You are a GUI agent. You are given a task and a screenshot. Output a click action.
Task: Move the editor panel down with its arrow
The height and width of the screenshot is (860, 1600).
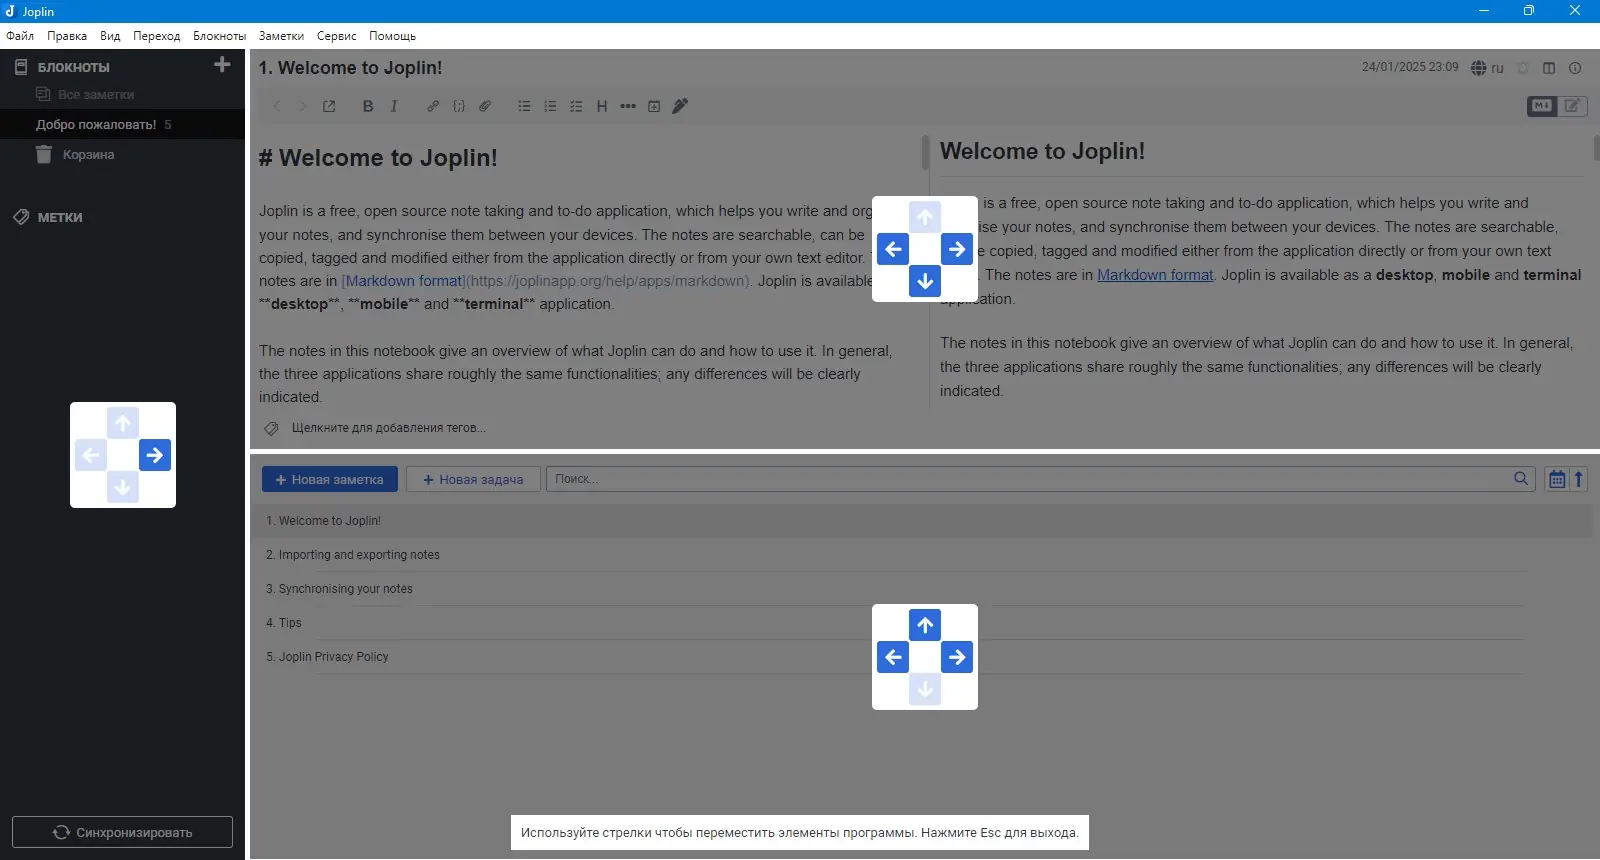925,281
